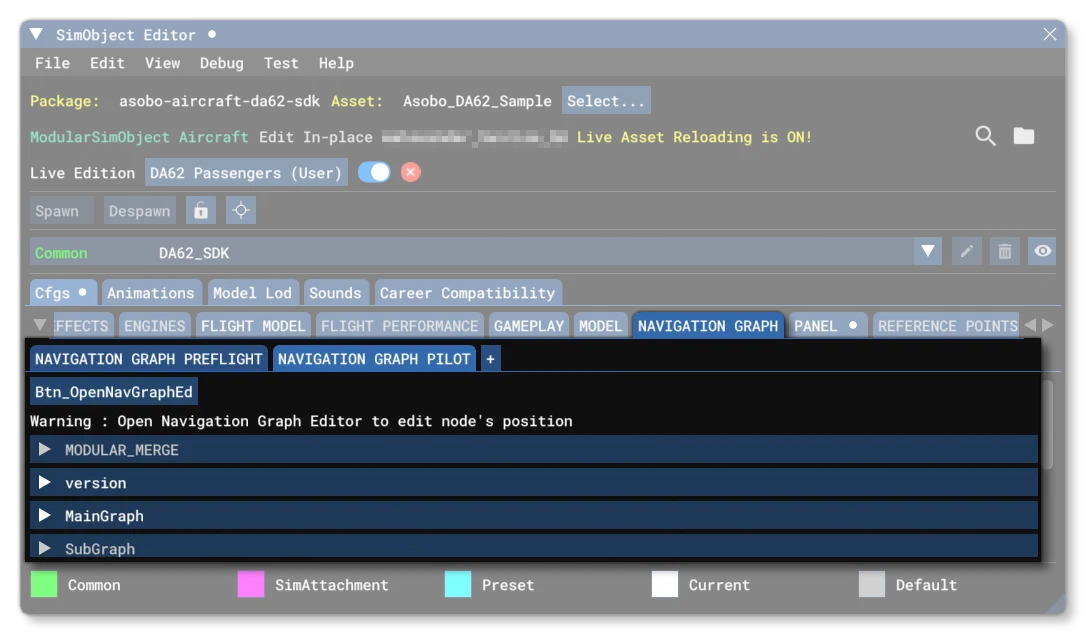The width and height of the screenshot is (1086, 635).
Task: Select the NAVIGATION GRAPH PILOT tab
Action: coord(374,359)
